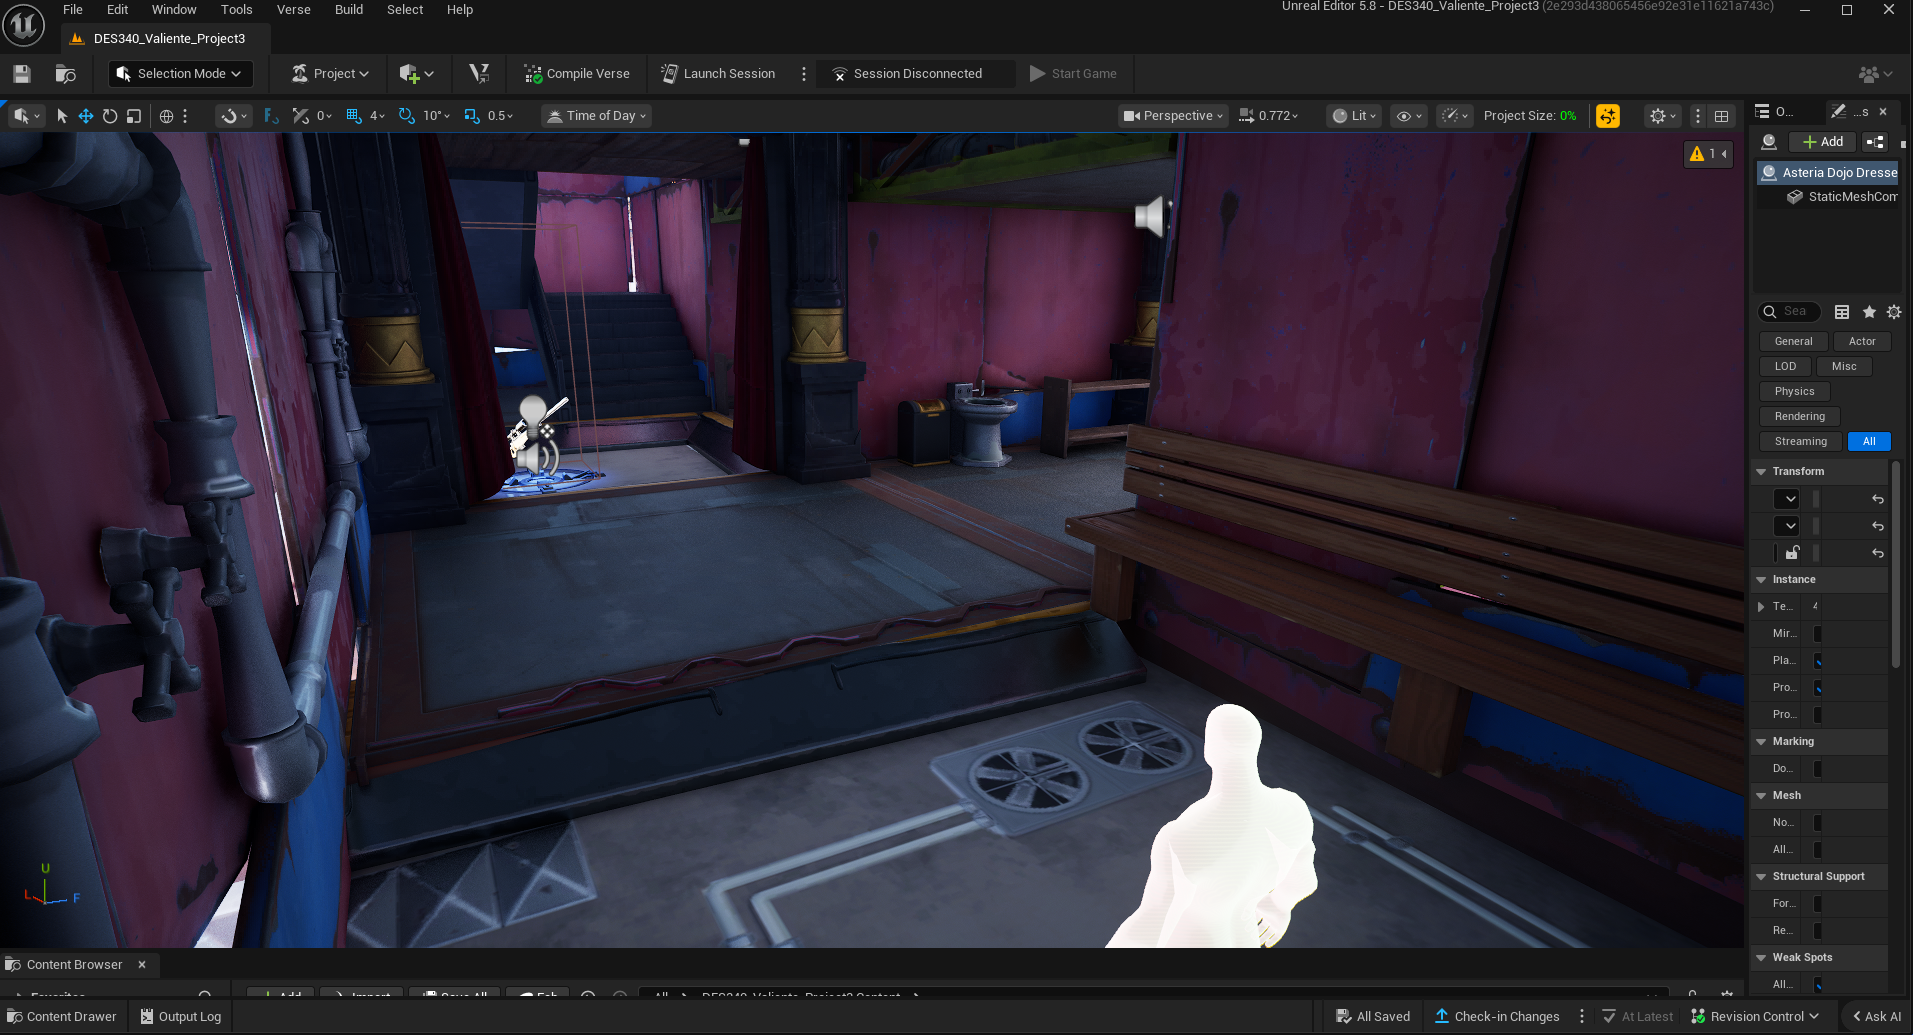
Task: Open the Perspective view dropdown
Action: click(x=1172, y=116)
